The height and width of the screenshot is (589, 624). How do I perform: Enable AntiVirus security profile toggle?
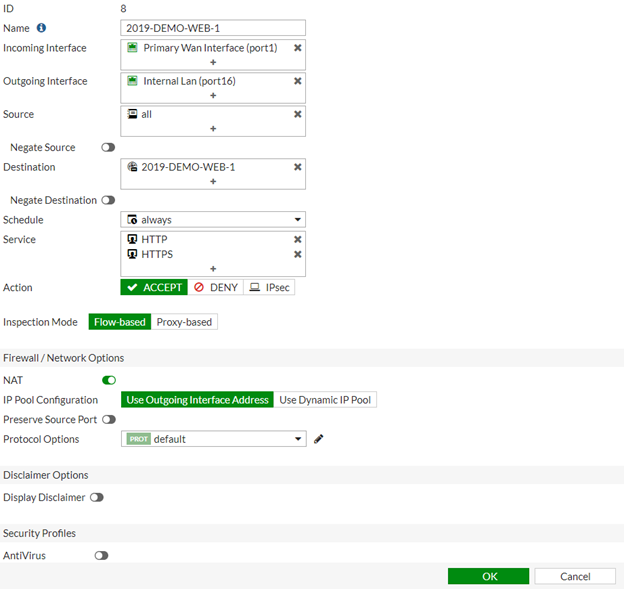tap(101, 556)
